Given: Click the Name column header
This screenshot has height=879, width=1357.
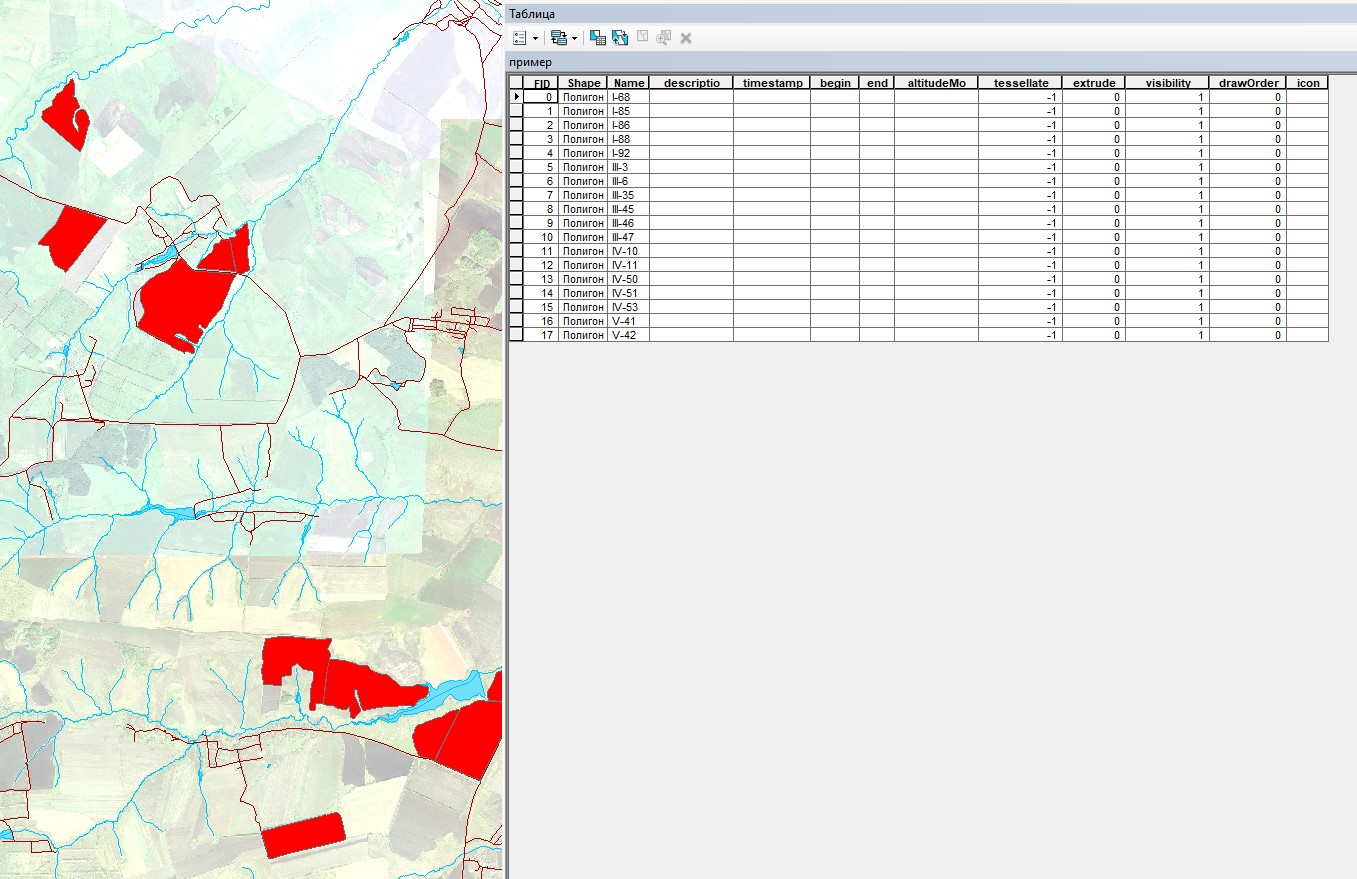Looking at the screenshot, I should [x=628, y=83].
